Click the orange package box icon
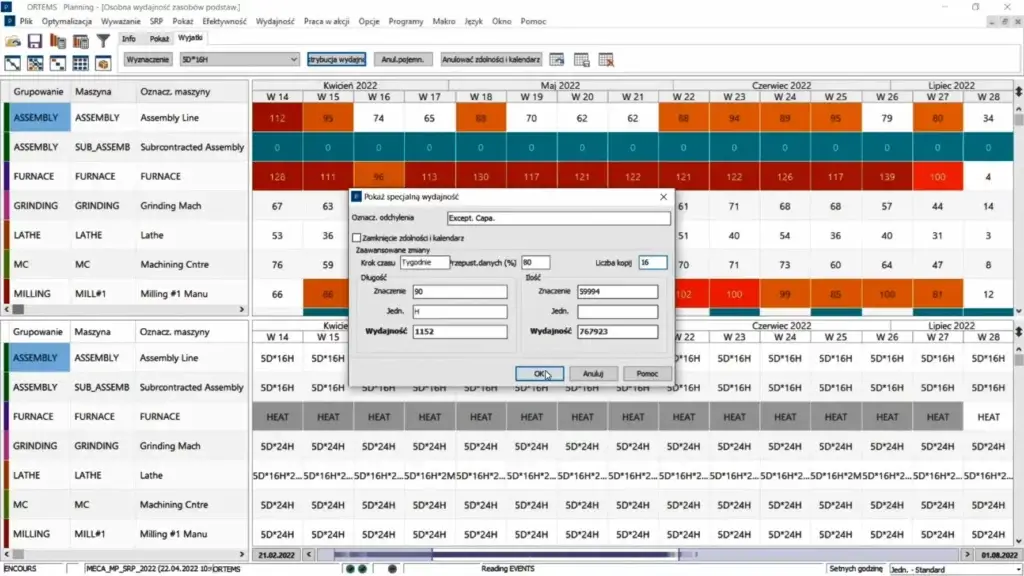 (x=102, y=63)
